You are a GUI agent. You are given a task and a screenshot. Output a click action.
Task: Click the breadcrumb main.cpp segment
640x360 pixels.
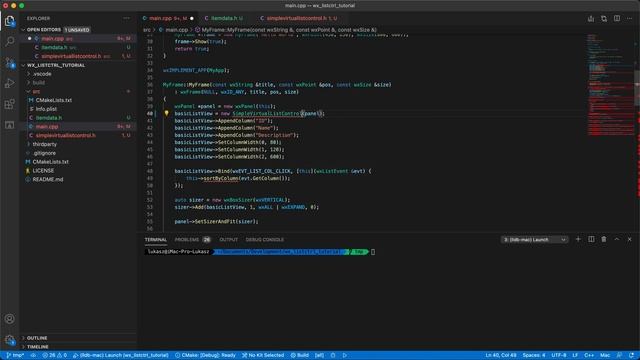coord(176,30)
